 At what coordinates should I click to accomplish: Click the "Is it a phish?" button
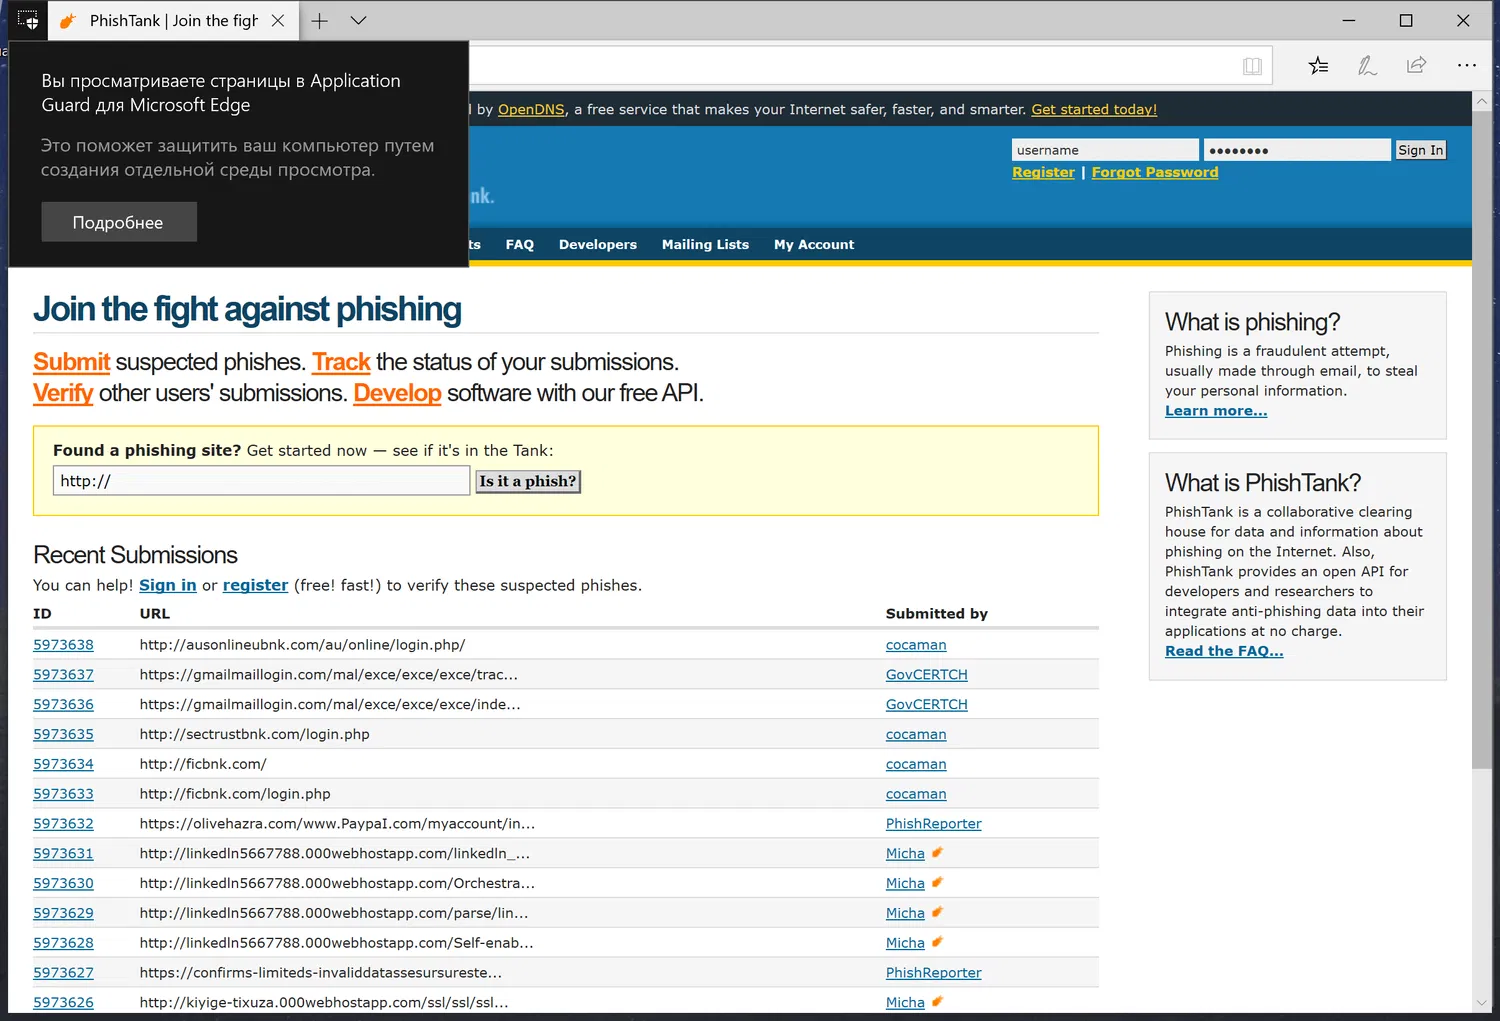[x=528, y=481]
